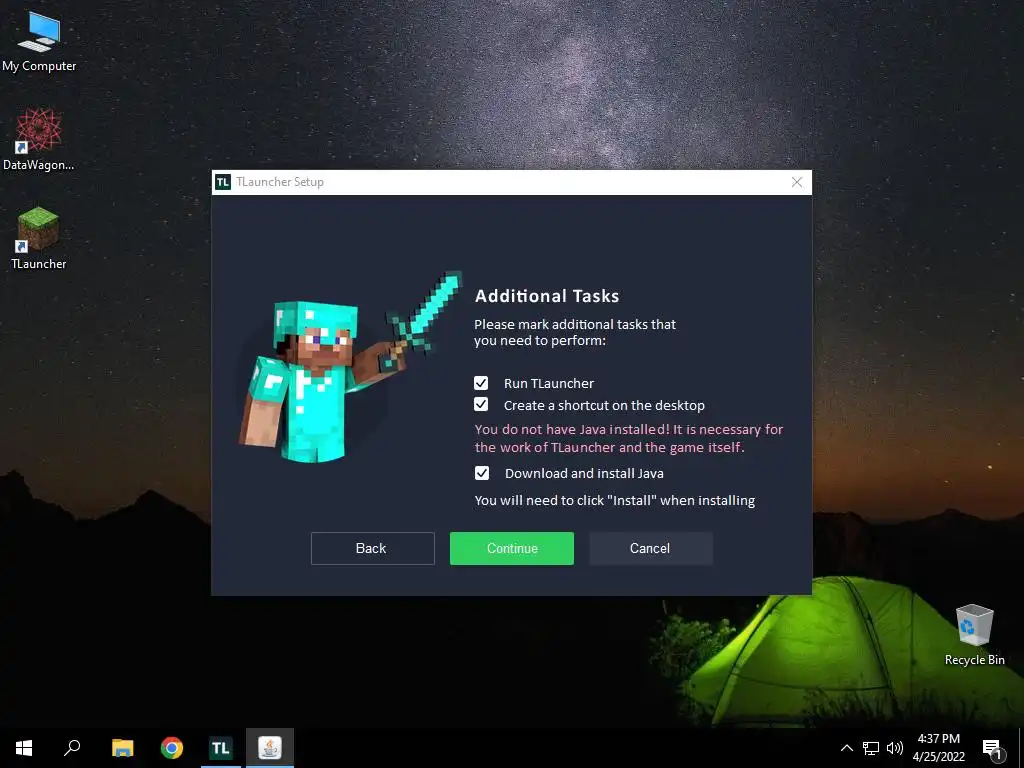Toggle Download and install Java checkbox
The width and height of the screenshot is (1024, 768).
tap(481, 473)
